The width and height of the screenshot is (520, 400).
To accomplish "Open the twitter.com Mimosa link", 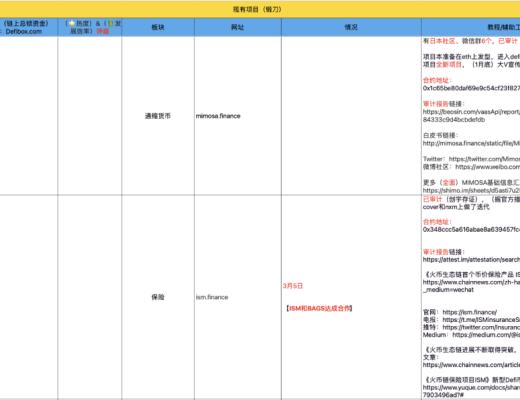I will [x=484, y=159].
